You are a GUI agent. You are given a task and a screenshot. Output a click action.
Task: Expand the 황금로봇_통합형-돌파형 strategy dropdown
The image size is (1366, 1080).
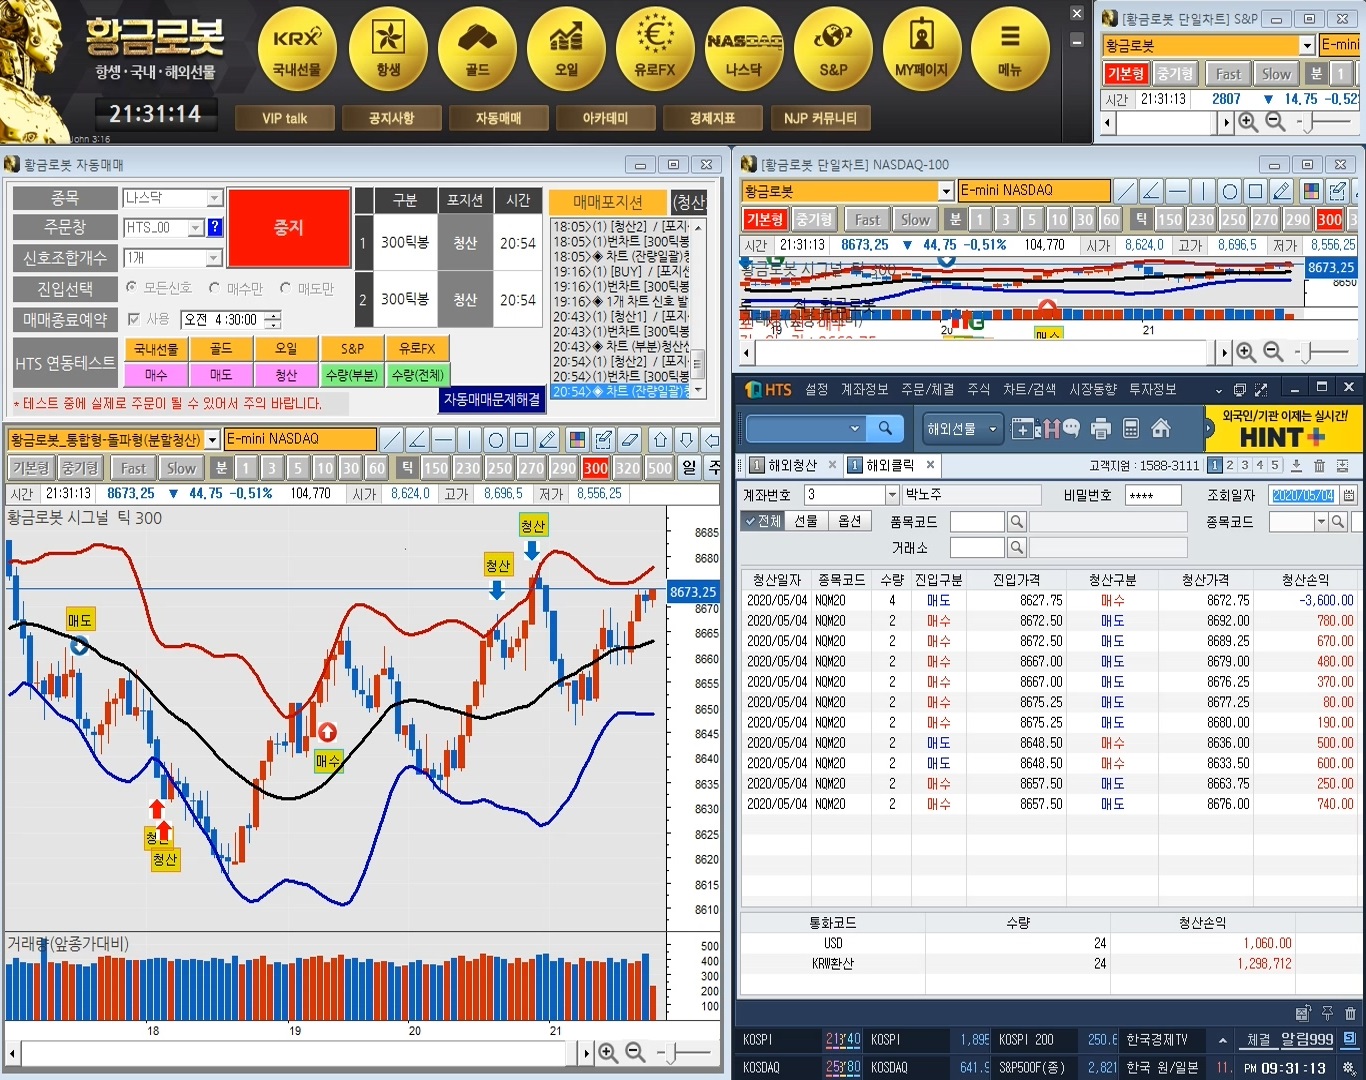pos(212,439)
